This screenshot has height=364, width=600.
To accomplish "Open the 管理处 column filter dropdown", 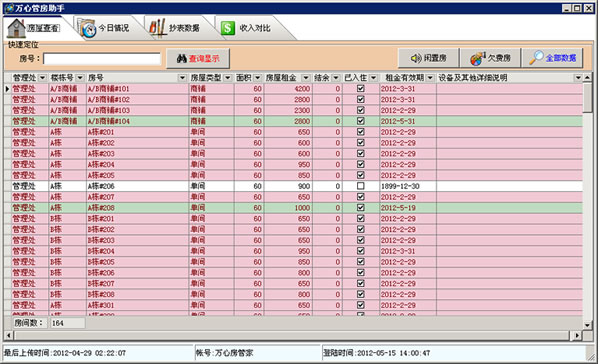I will [x=42, y=78].
